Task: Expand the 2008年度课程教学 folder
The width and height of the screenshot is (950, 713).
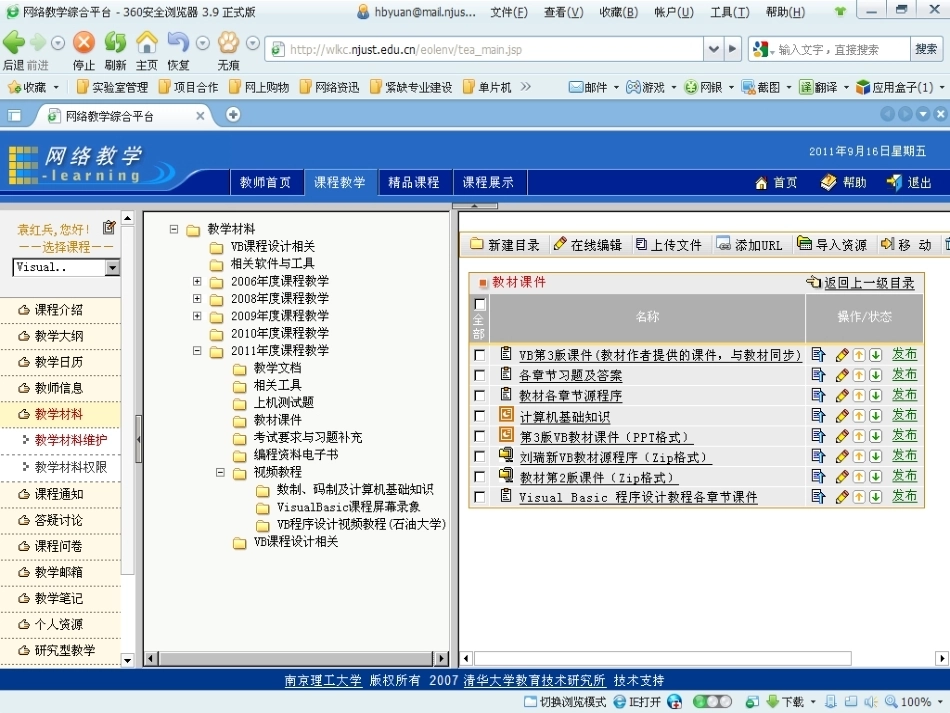Action: [197, 299]
